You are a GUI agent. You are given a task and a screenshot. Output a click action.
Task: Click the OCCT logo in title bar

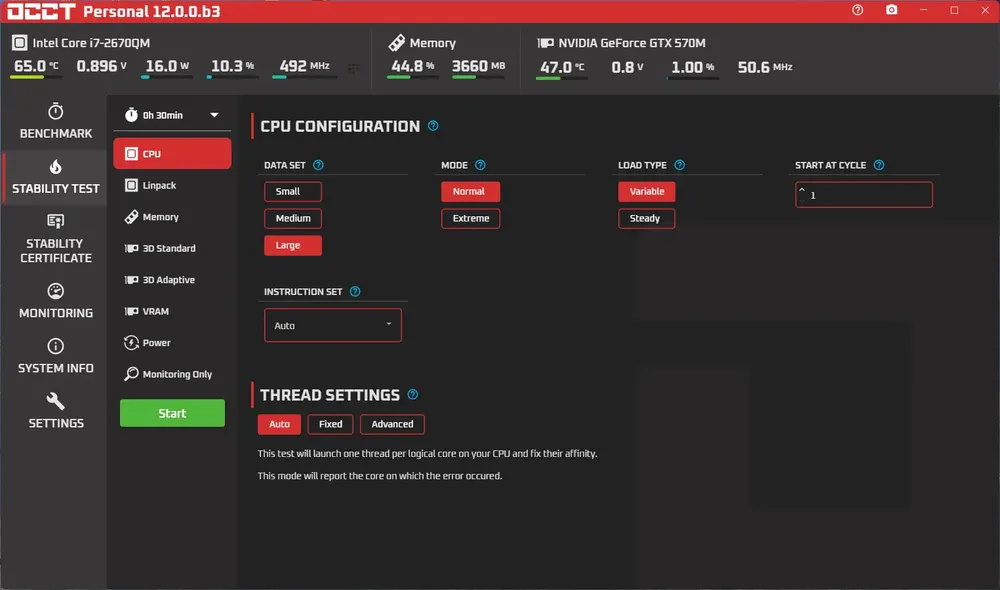[x=41, y=11]
